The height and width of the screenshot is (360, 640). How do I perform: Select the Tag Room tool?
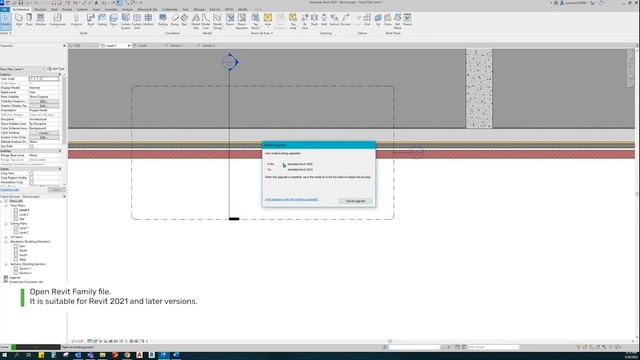(255, 21)
